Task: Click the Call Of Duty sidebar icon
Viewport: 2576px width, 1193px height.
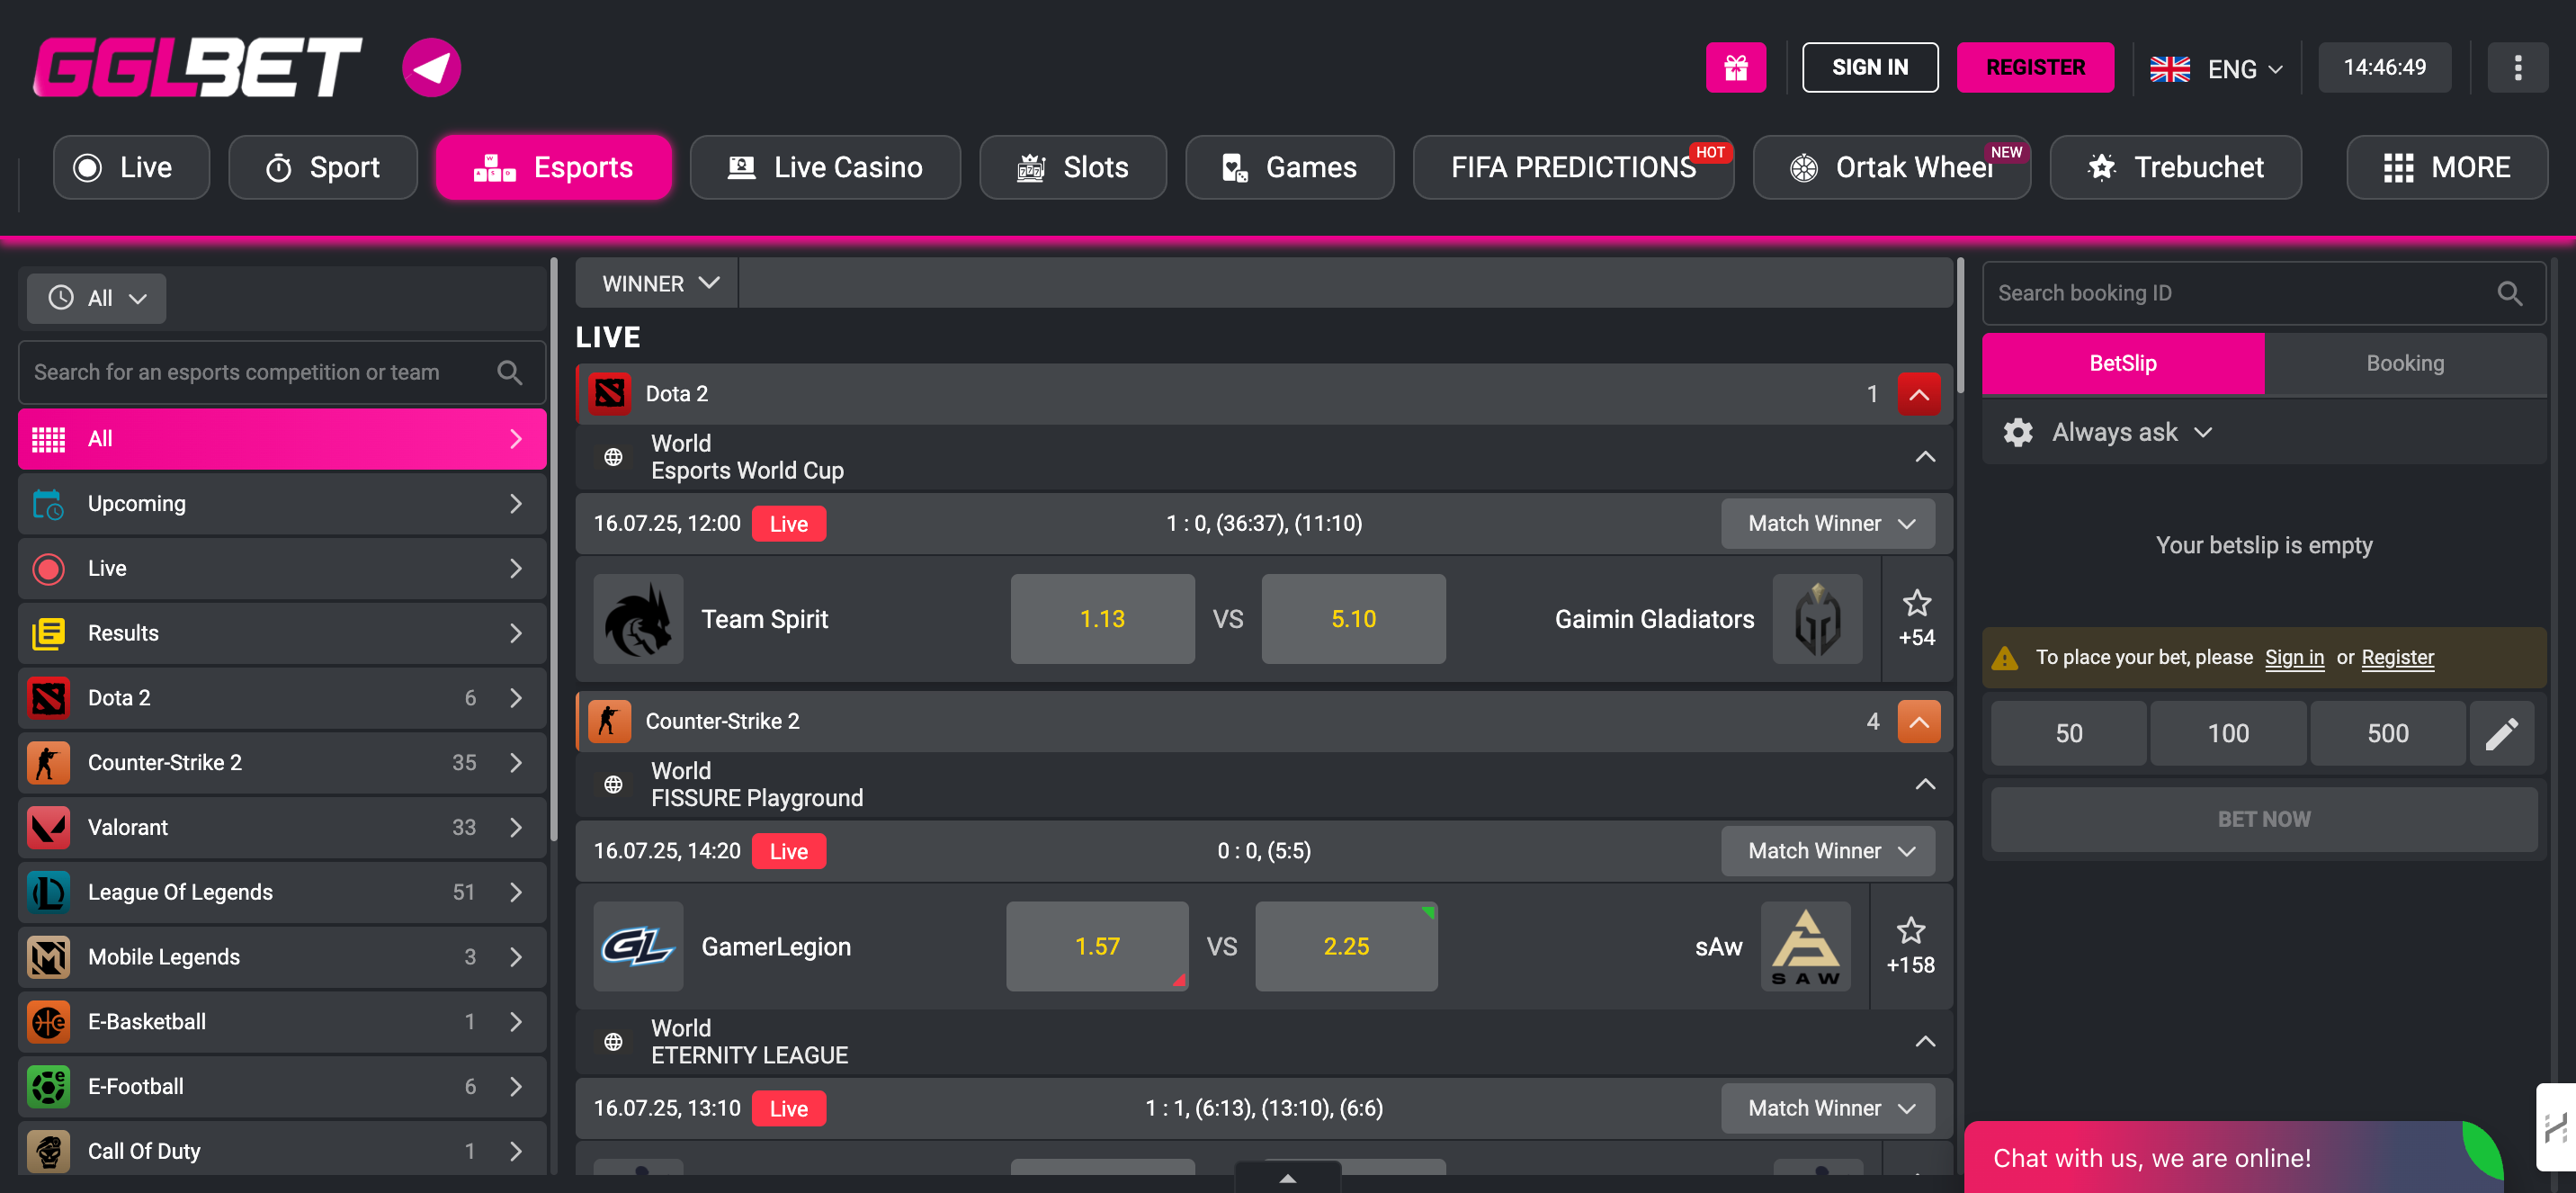Action: 48,1151
